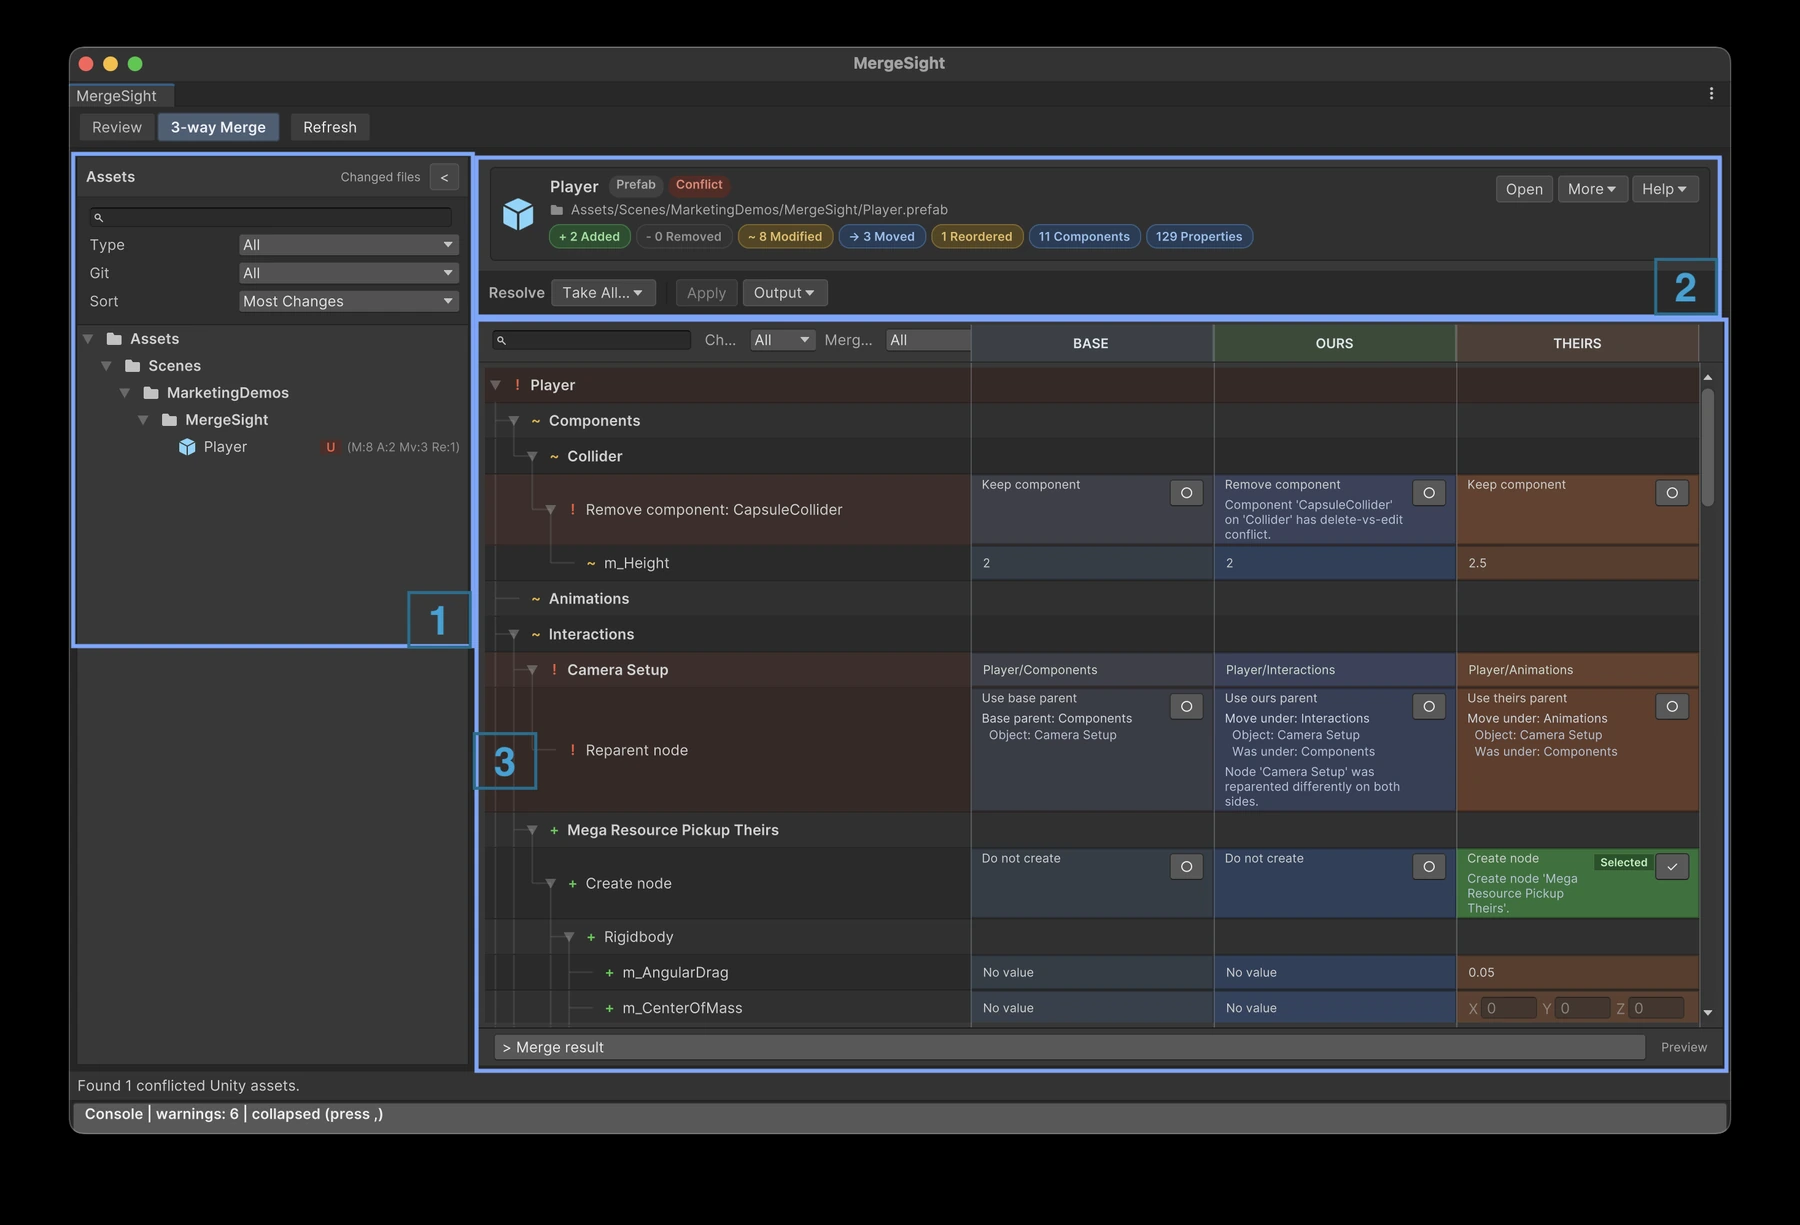Click the three-dot options menu icon
The height and width of the screenshot is (1225, 1800).
pos(1711,93)
